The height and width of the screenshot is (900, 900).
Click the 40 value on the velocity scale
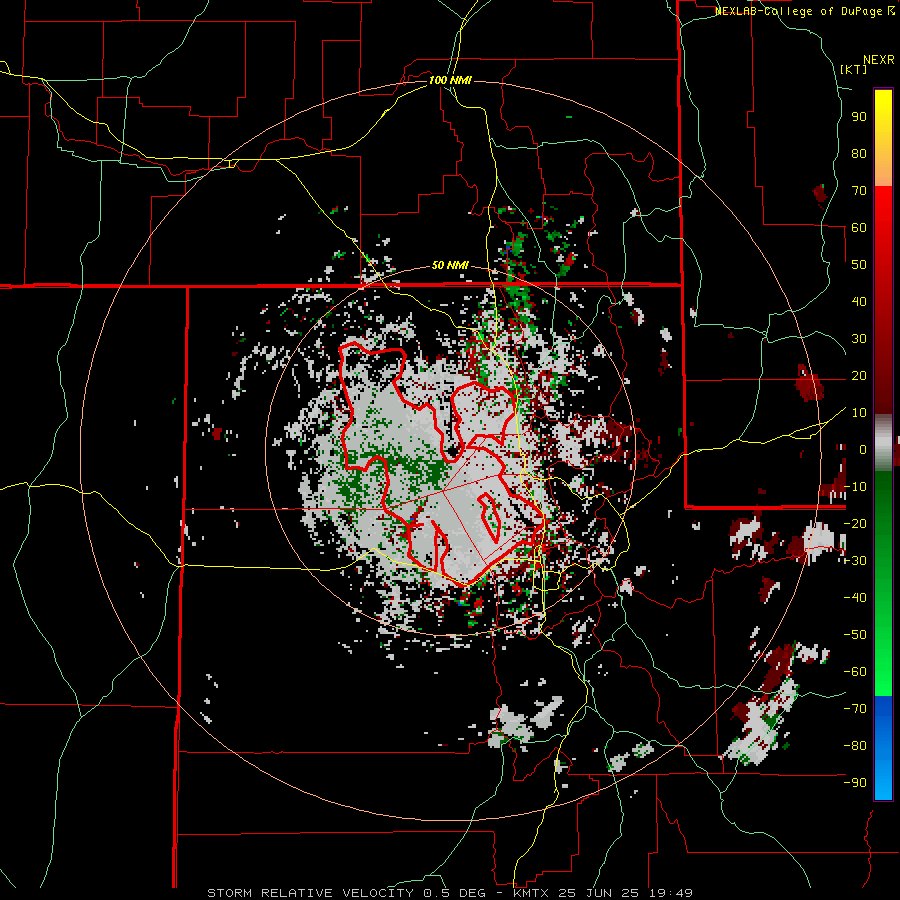point(859,301)
